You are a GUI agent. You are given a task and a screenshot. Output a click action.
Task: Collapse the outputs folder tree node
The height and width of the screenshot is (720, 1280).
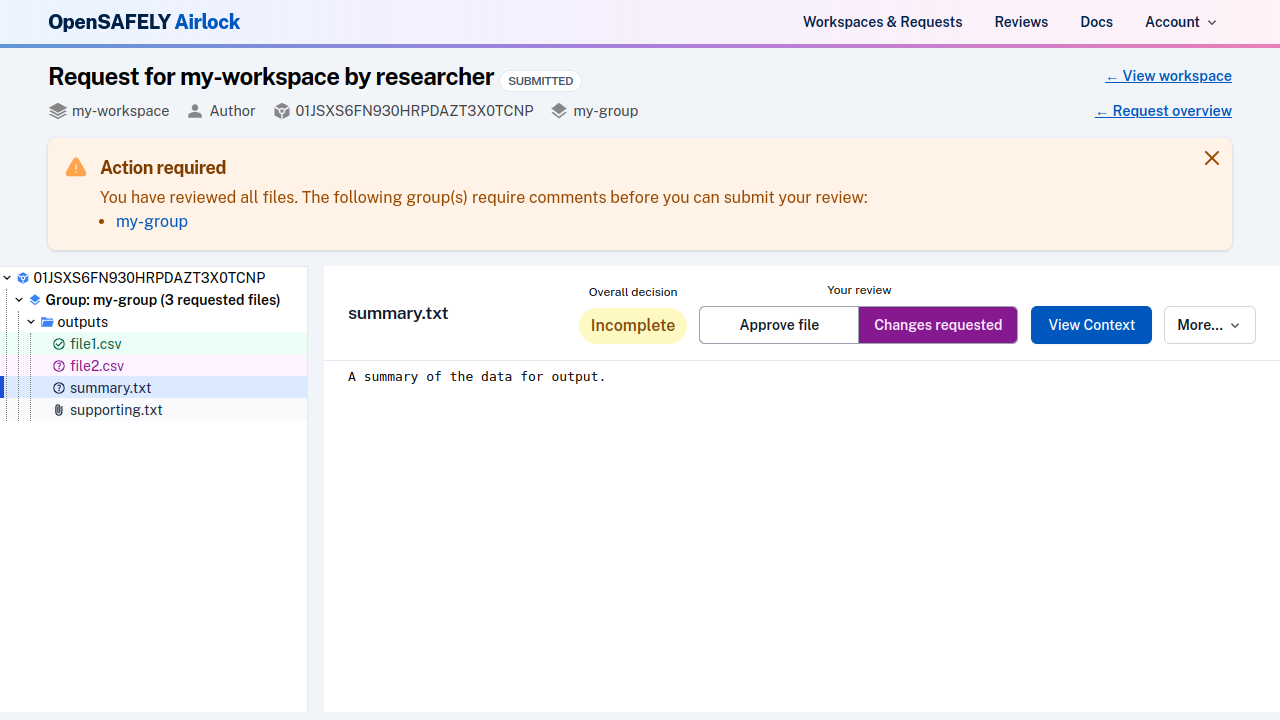[x=30, y=322]
